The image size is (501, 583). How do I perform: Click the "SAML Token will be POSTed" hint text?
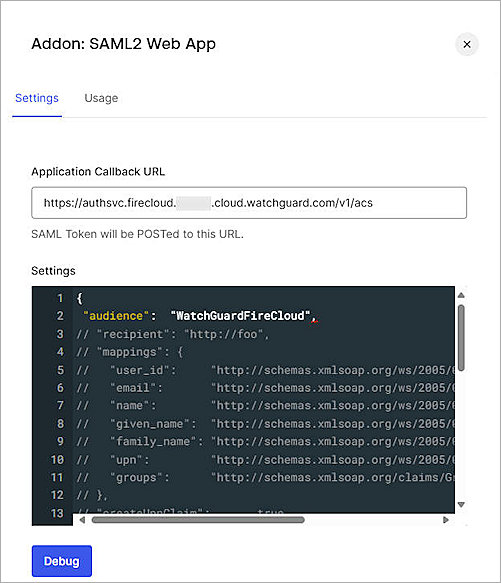(x=137, y=234)
